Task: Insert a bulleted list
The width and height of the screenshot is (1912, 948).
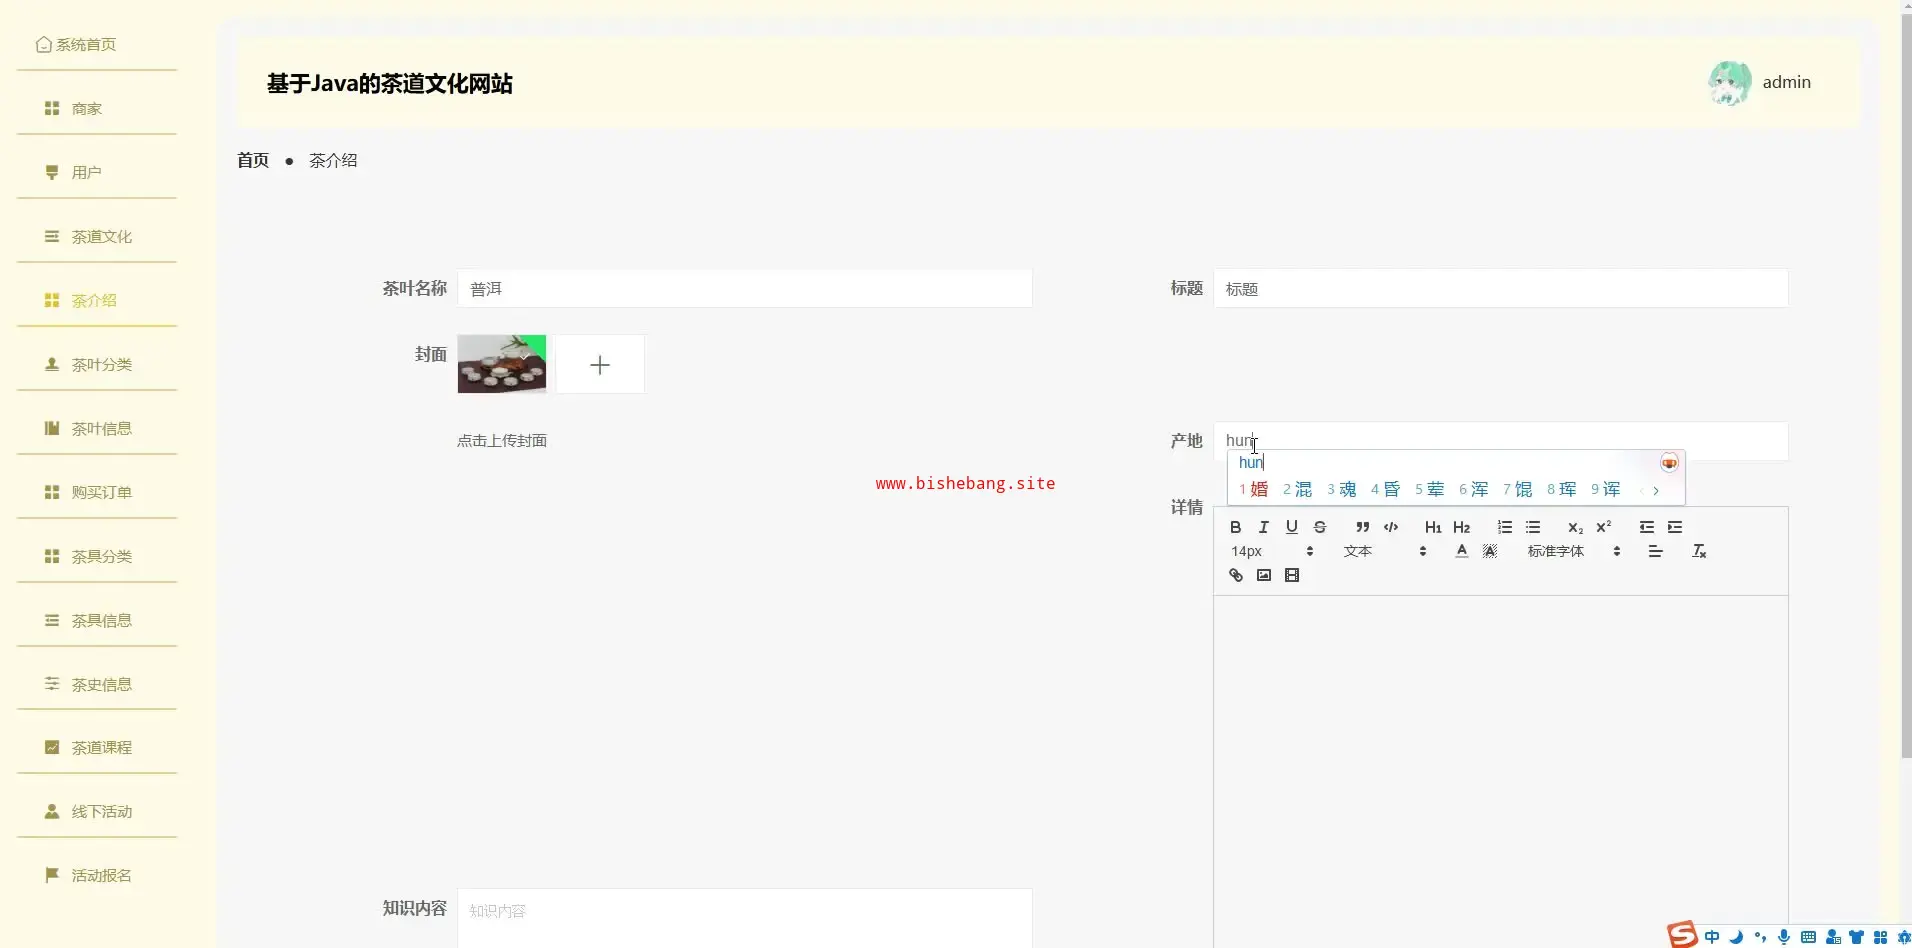Action: [x=1532, y=527]
